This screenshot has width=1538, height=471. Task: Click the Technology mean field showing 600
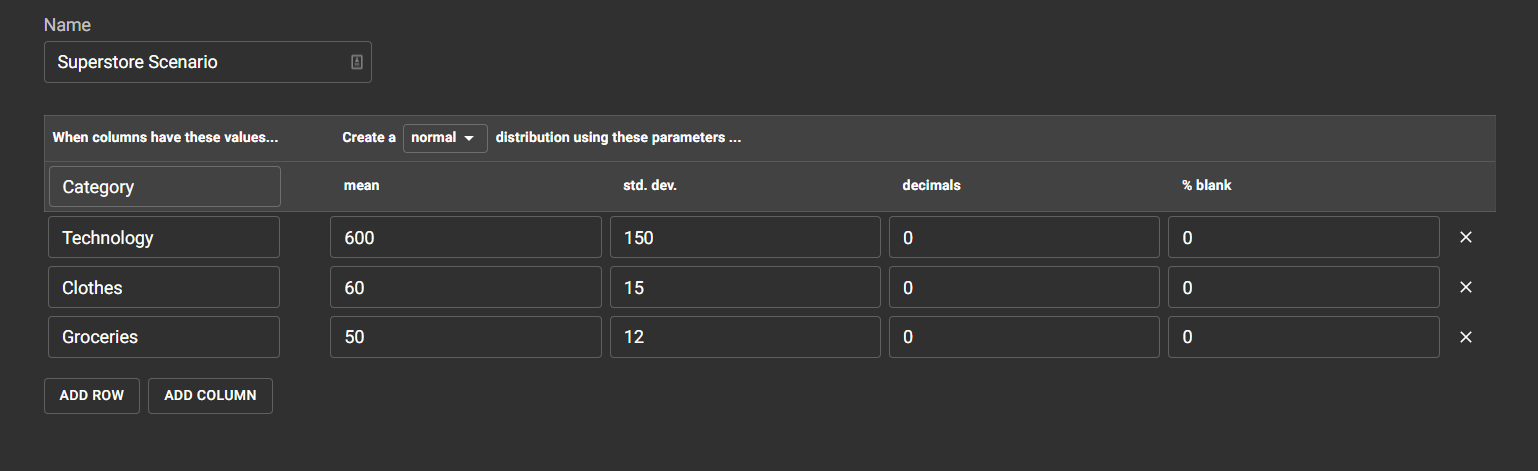pos(466,238)
